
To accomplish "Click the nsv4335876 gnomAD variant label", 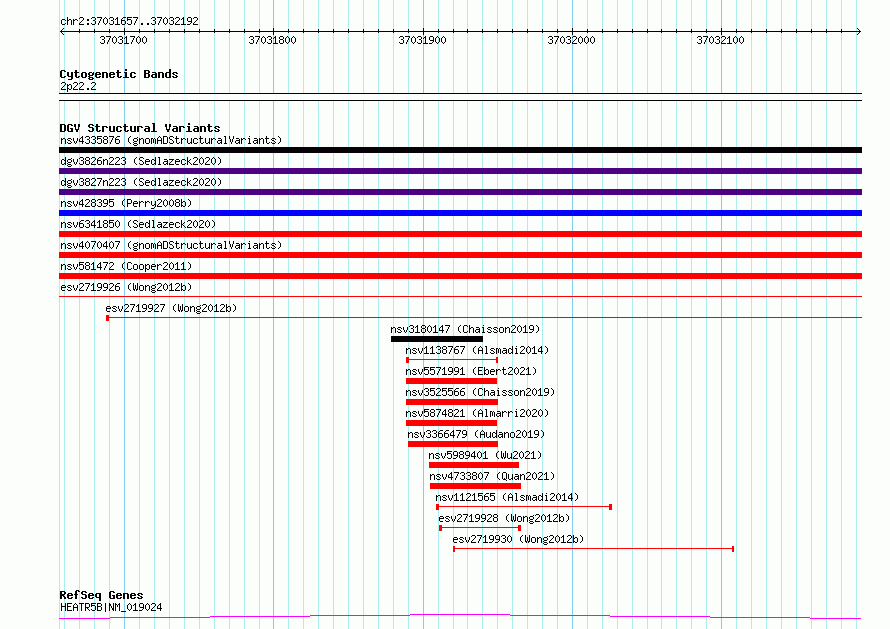I will tap(170, 140).
